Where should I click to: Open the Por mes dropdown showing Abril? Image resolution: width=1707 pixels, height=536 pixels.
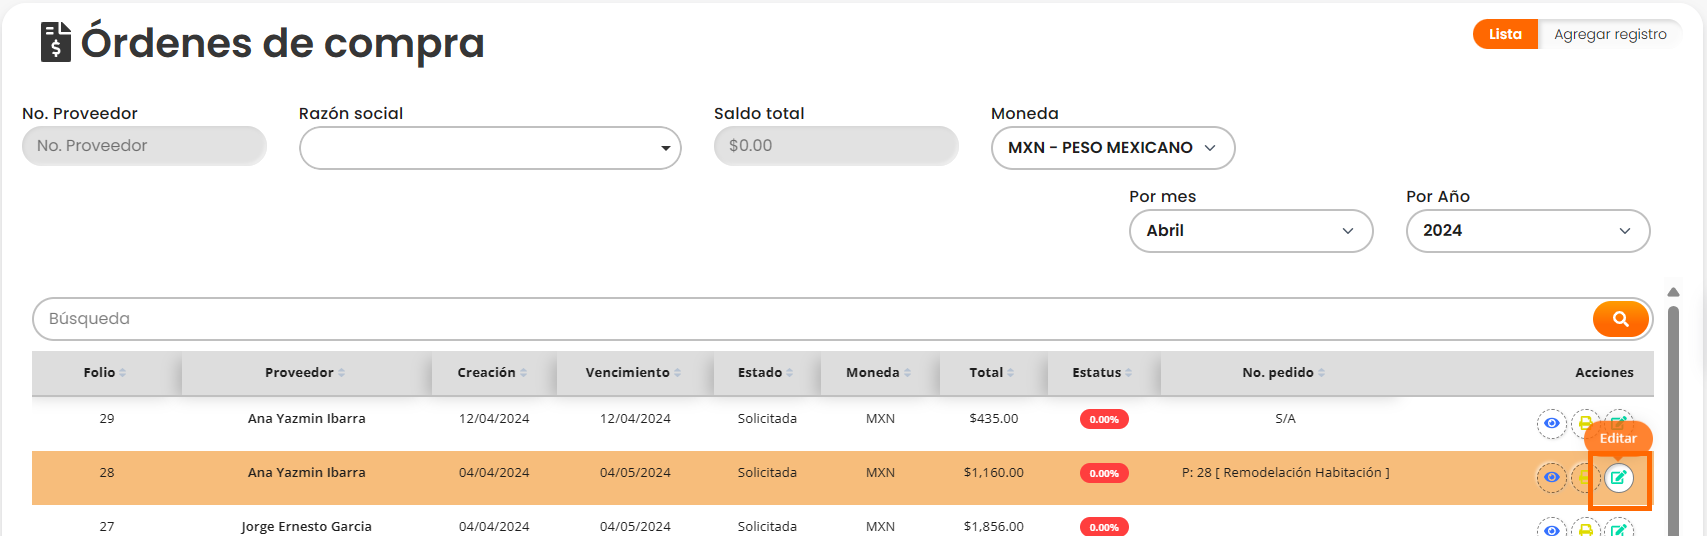tap(1250, 231)
